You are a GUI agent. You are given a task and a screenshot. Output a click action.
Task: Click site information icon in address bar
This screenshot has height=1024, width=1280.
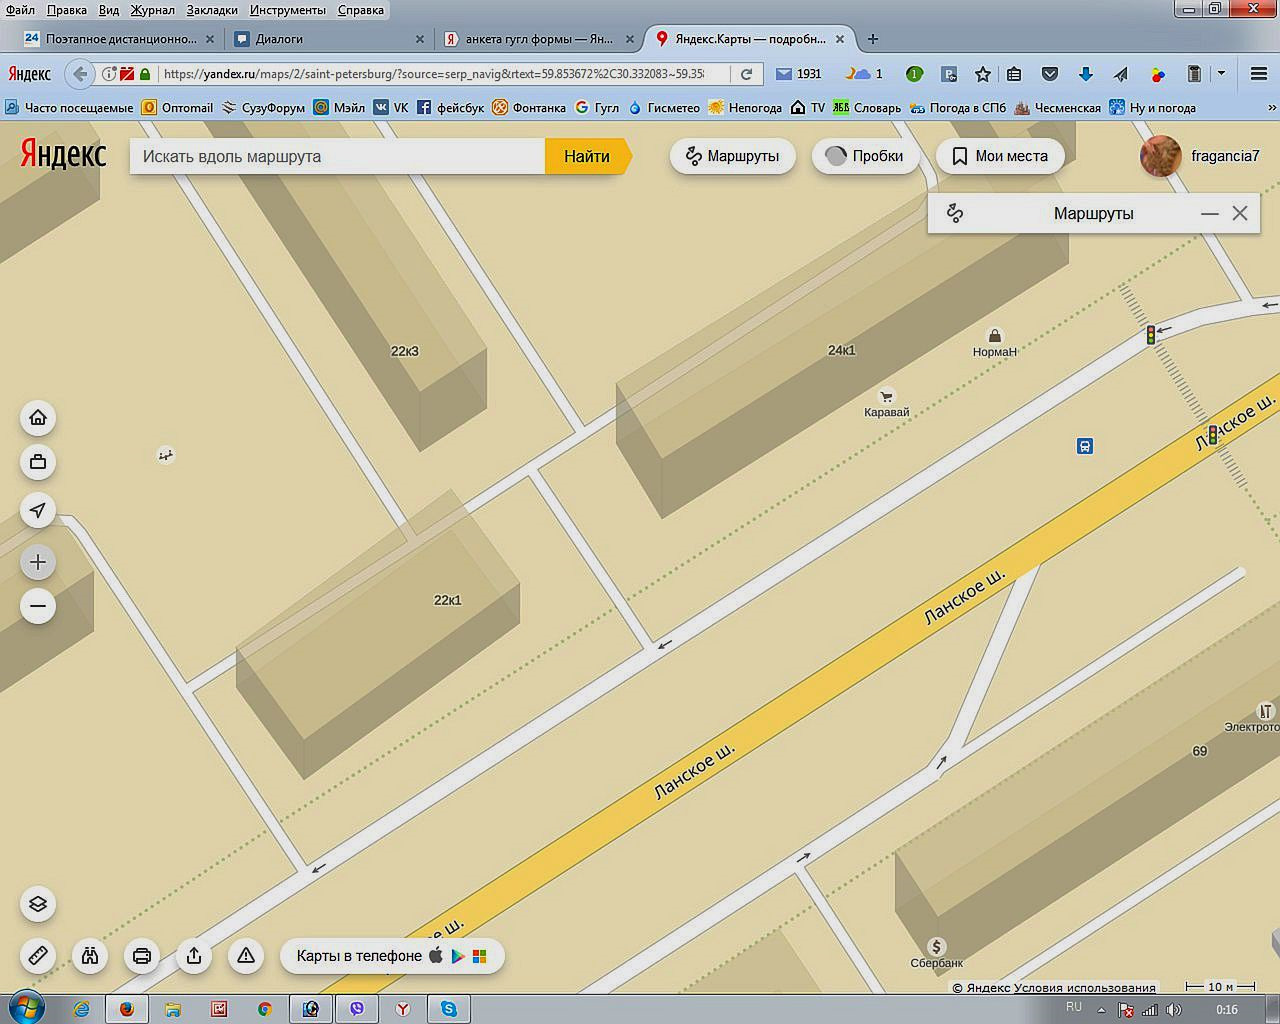coord(110,74)
